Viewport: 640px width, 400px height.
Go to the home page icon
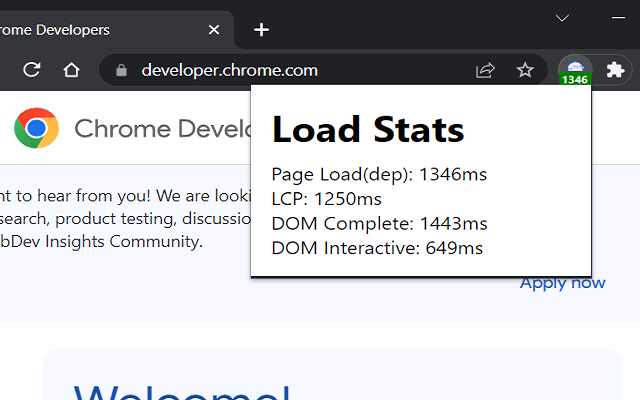pyautogui.click(x=71, y=70)
